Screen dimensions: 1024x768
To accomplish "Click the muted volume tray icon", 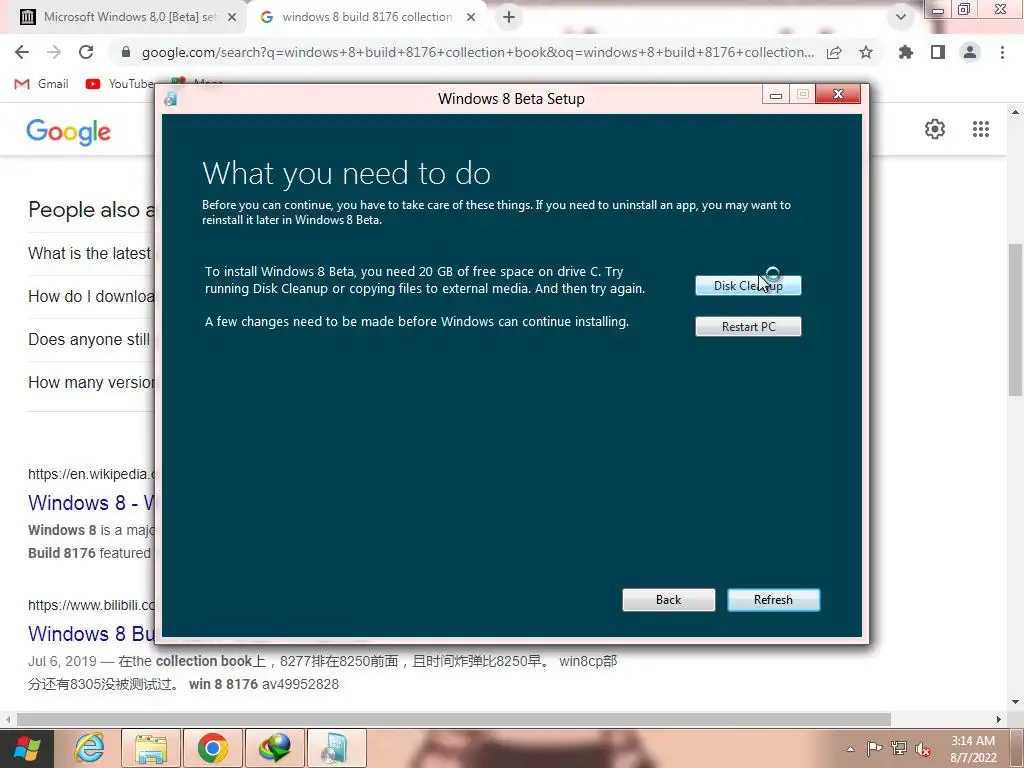I will click(923, 750).
